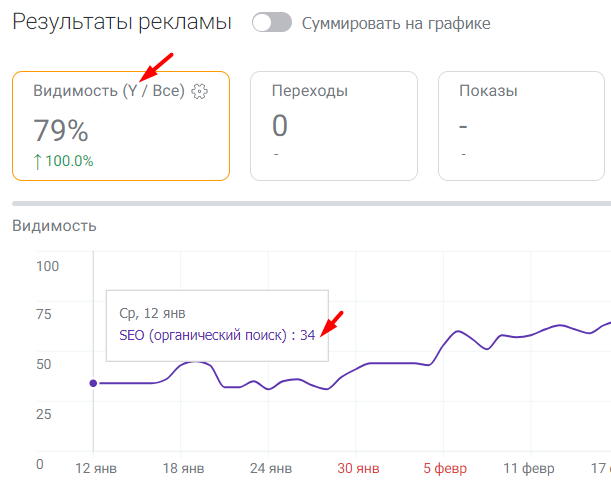This screenshot has height=487, width=611.
Task: Click the "Ср, 12 янв" tooltip date
Action: (x=152, y=313)
